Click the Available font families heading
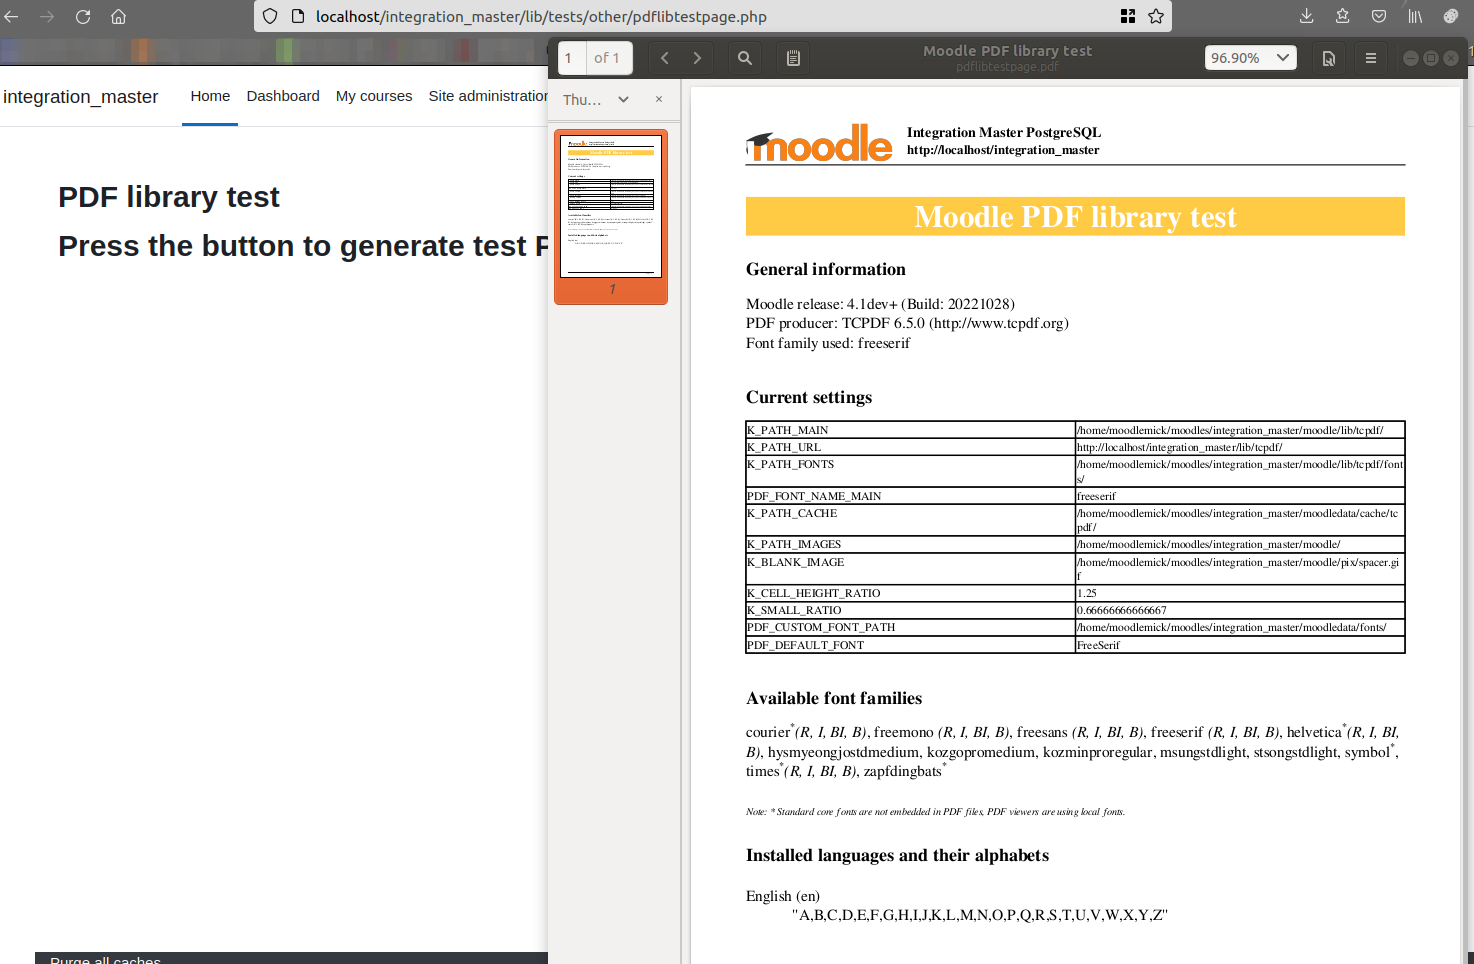The width and height of the screenshot is (1474, 964). pyautogui.click(x=834, y=698)
